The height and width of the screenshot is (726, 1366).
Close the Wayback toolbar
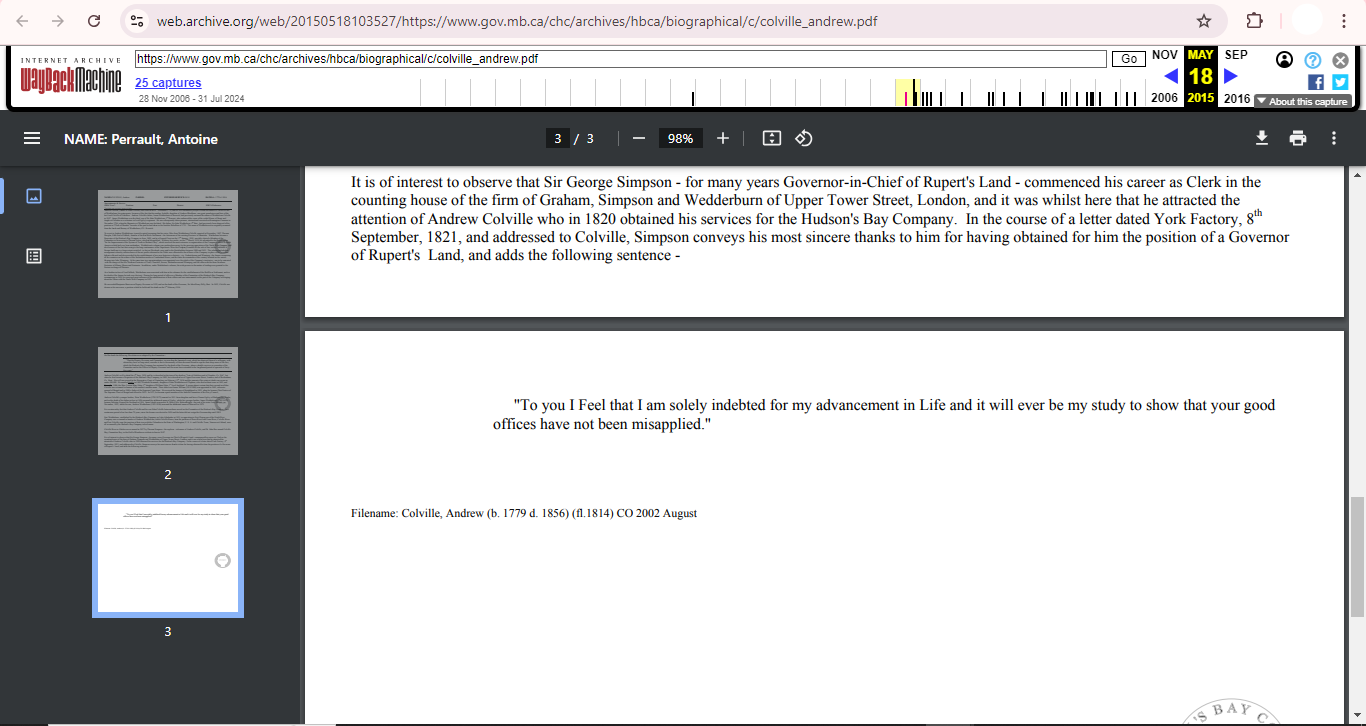coord(1341,60)
